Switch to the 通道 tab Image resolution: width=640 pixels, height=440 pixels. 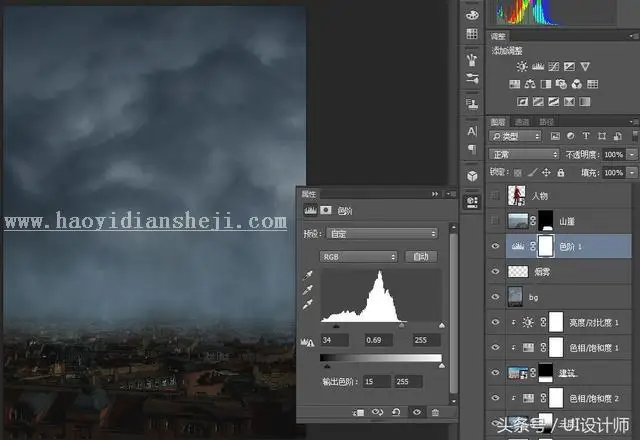(522, 122)
